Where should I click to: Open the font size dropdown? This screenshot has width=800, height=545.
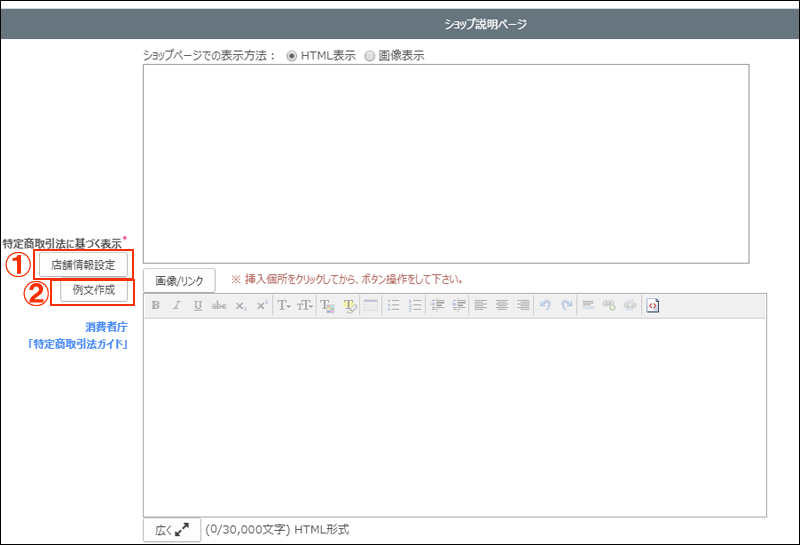tap(305, 305)
